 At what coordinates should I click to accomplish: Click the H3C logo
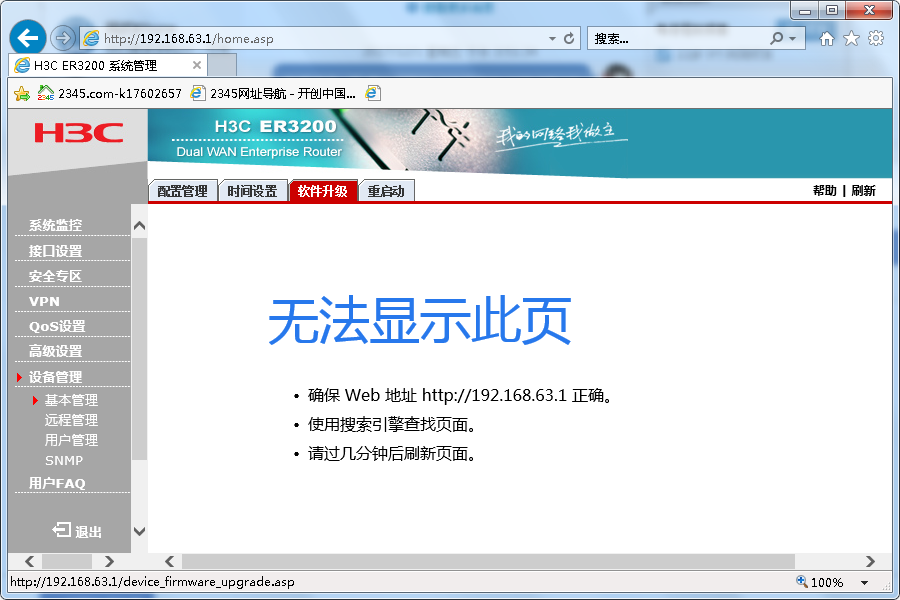pos(79,133)
